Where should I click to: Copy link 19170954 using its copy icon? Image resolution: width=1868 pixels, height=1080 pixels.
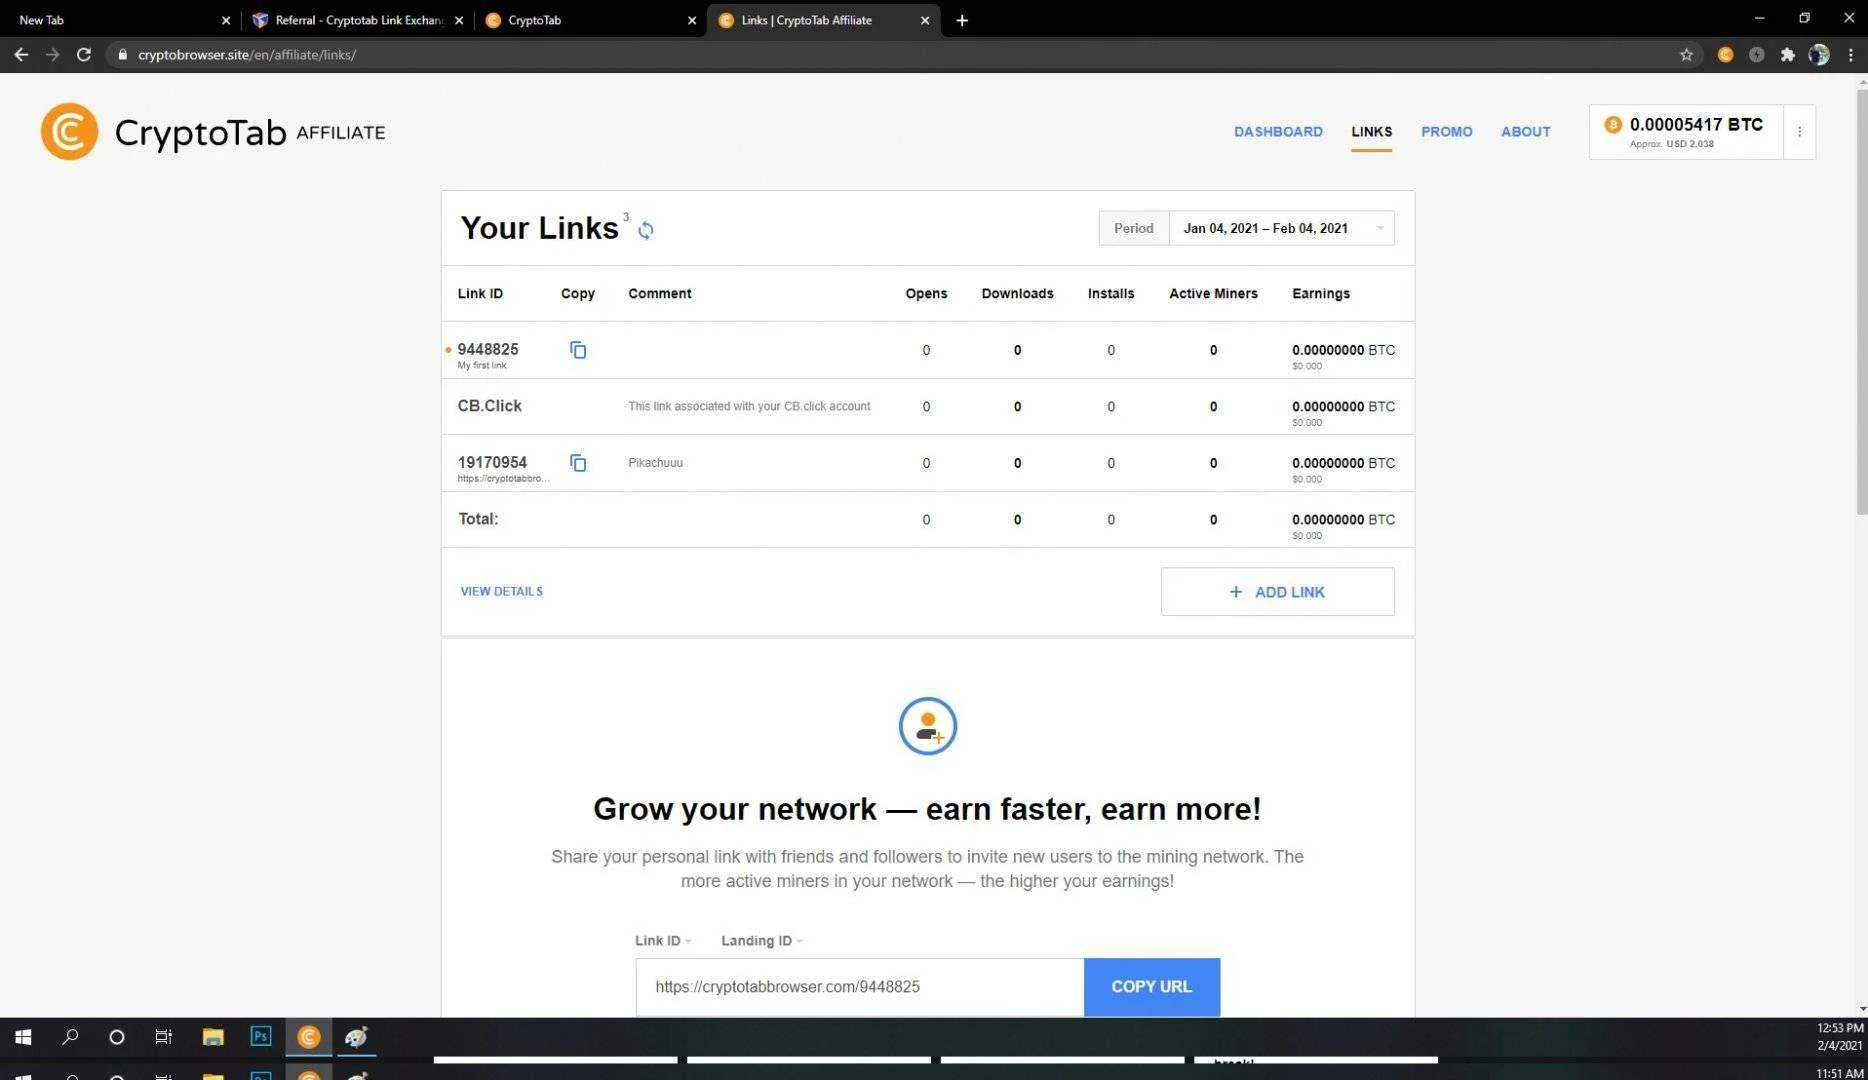[578, 463]
